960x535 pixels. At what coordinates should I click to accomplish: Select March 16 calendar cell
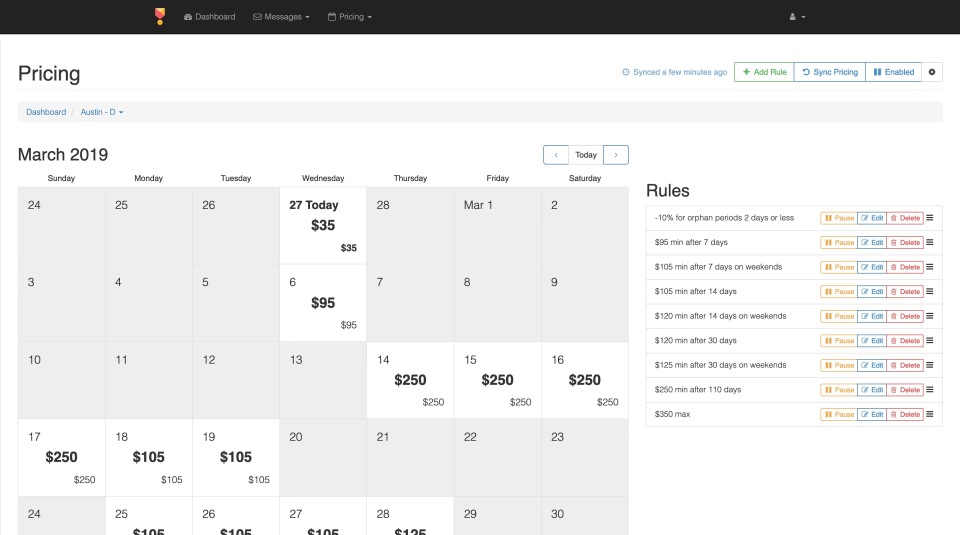coord(585,380)
